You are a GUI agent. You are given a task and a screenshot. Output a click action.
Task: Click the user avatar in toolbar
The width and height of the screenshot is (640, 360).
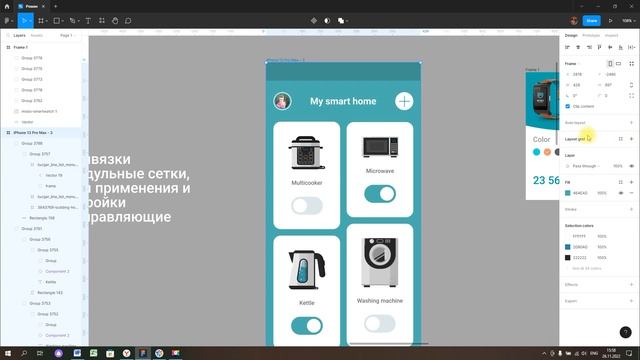(574, 20)
